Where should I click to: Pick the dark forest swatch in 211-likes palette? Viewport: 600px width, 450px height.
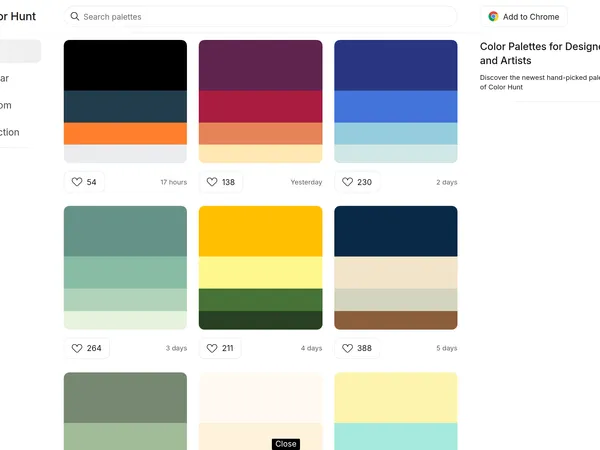(x=261, y=320)
